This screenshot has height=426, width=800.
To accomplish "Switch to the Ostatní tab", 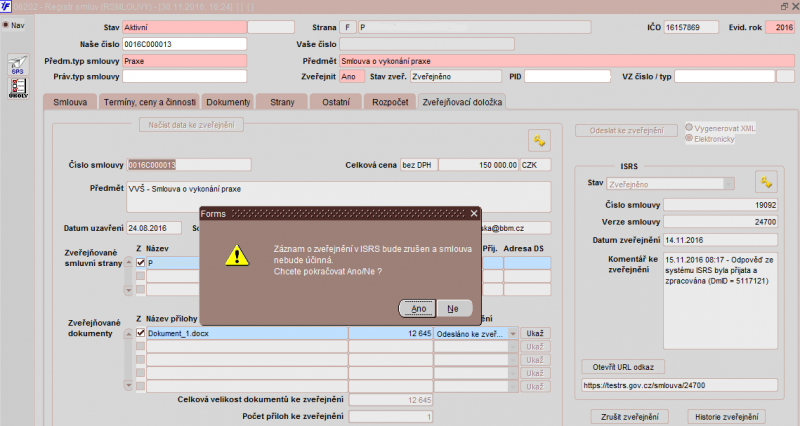I will tap(336, 102).
